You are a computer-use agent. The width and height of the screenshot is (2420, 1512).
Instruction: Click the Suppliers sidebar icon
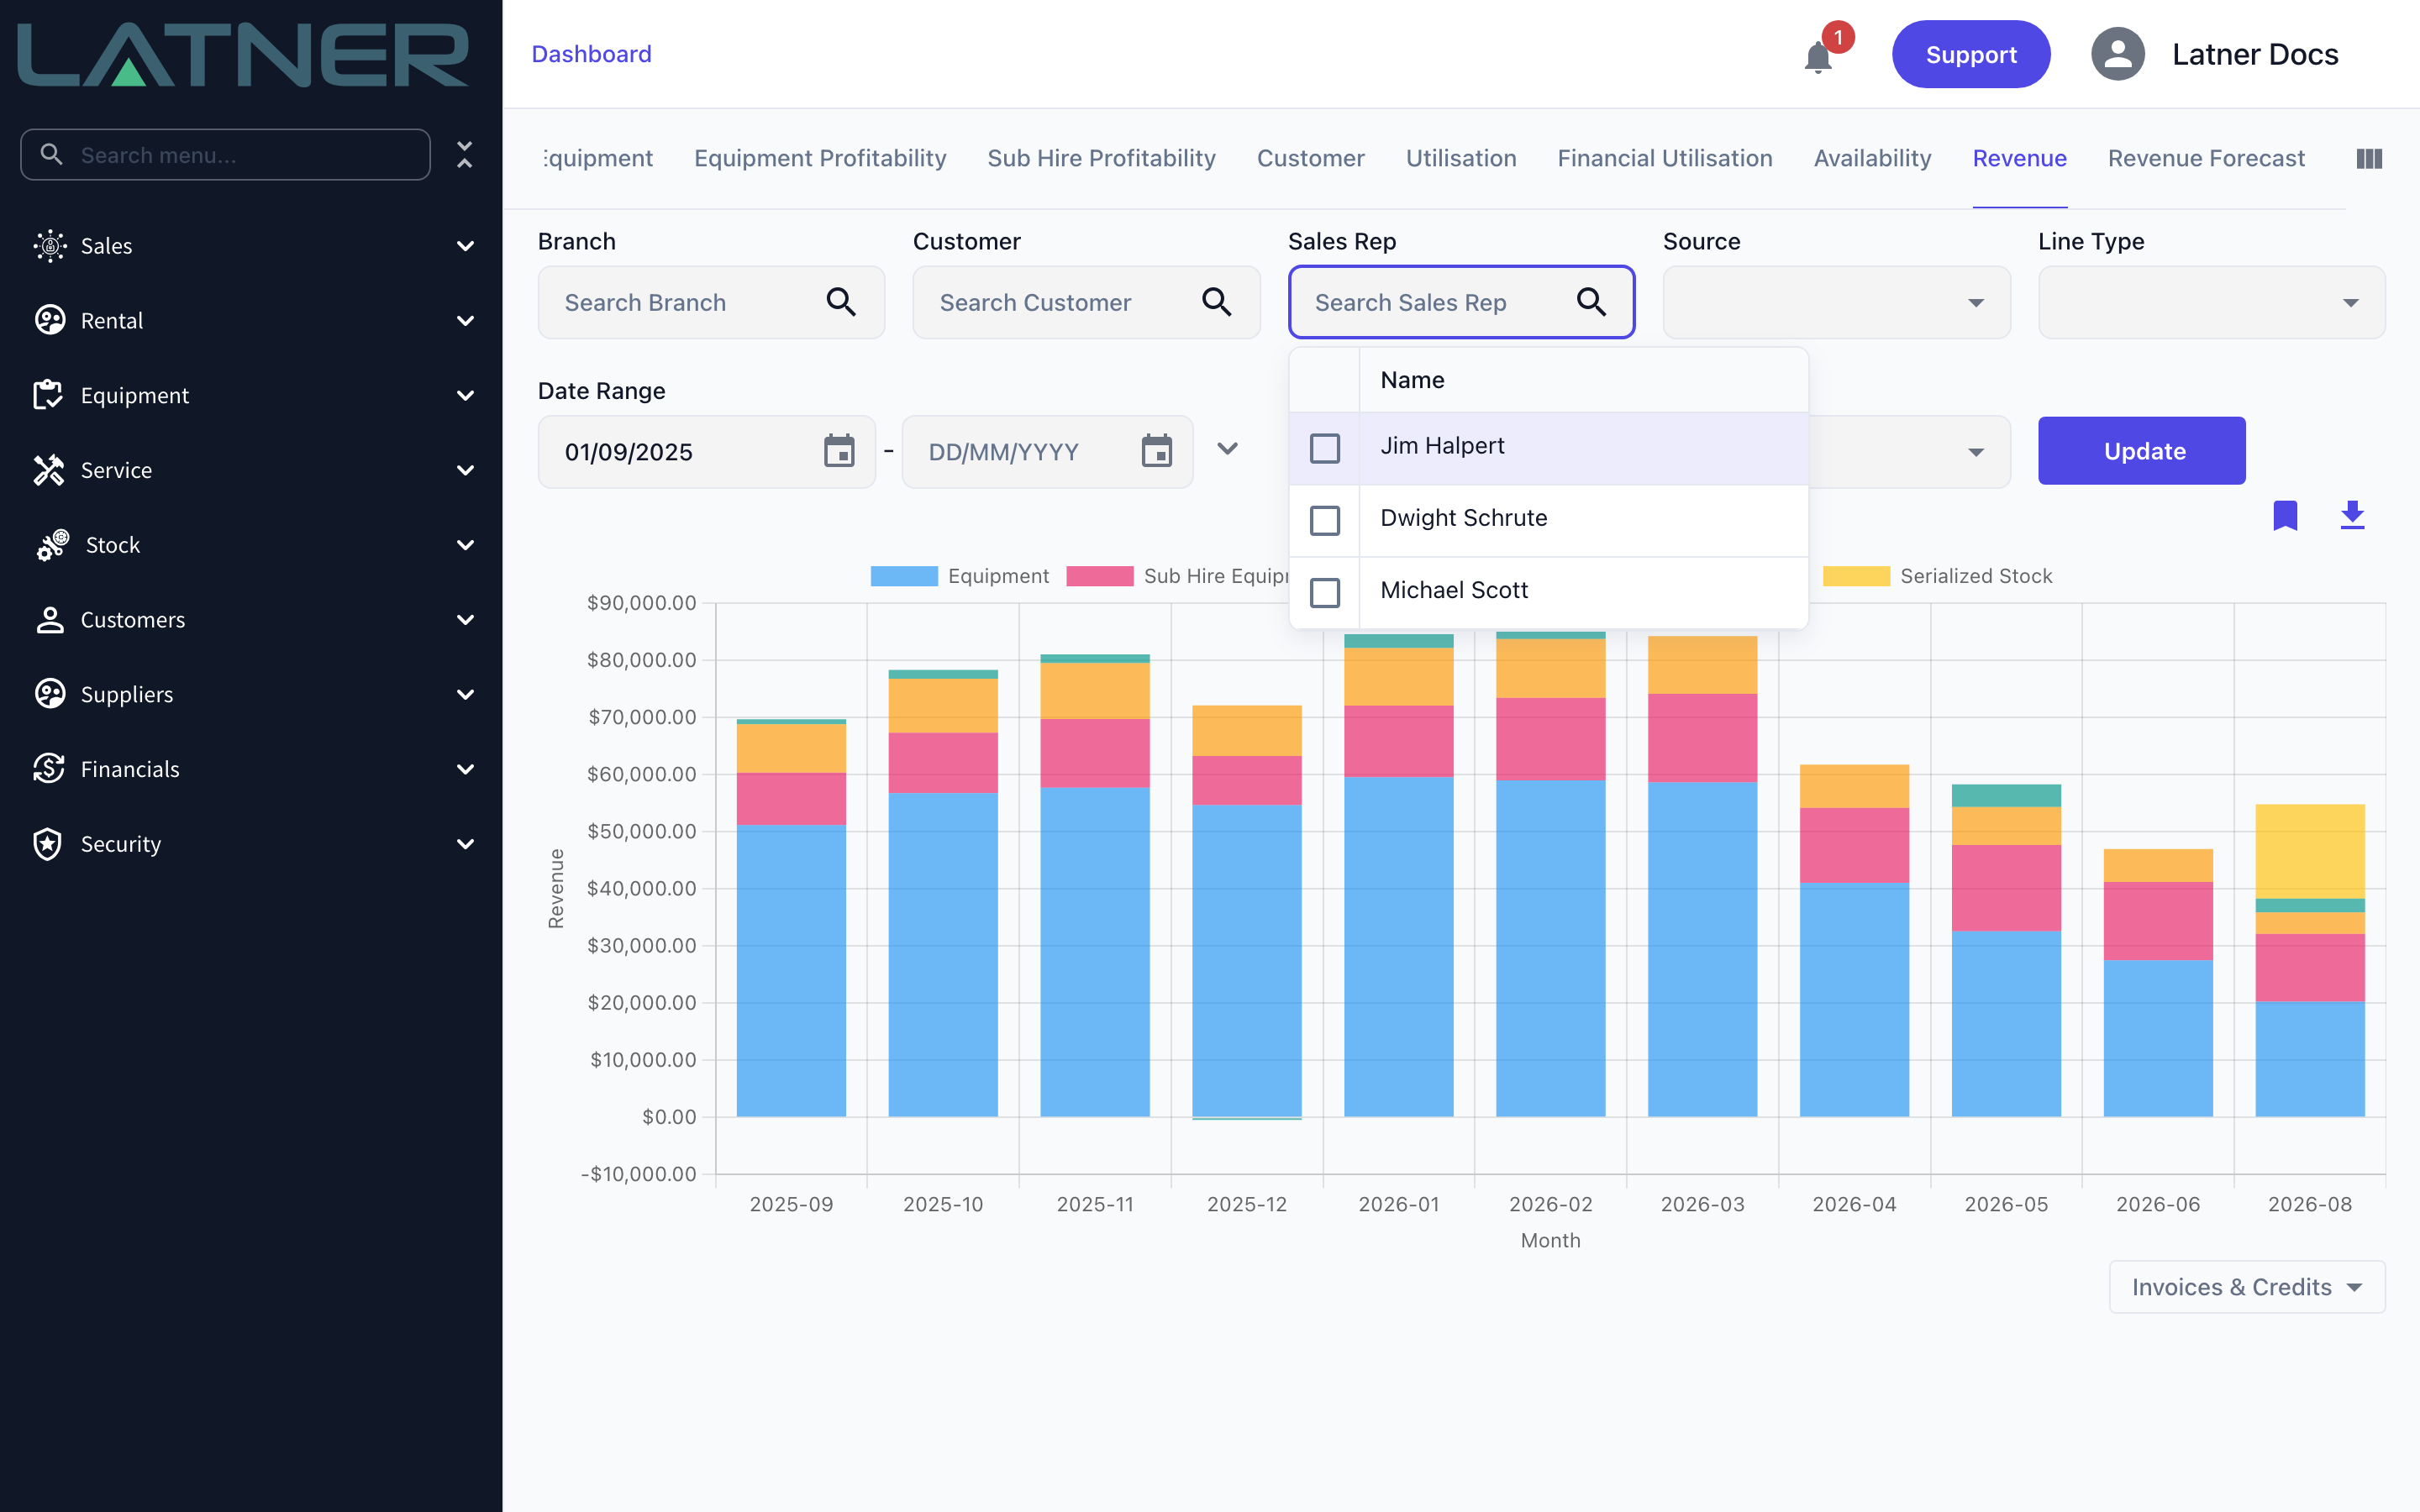tap(49, 694)
